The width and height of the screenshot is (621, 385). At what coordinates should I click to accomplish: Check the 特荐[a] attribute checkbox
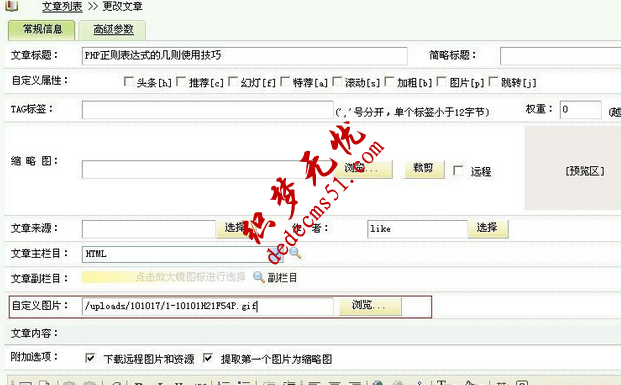[x=285, y=82]
